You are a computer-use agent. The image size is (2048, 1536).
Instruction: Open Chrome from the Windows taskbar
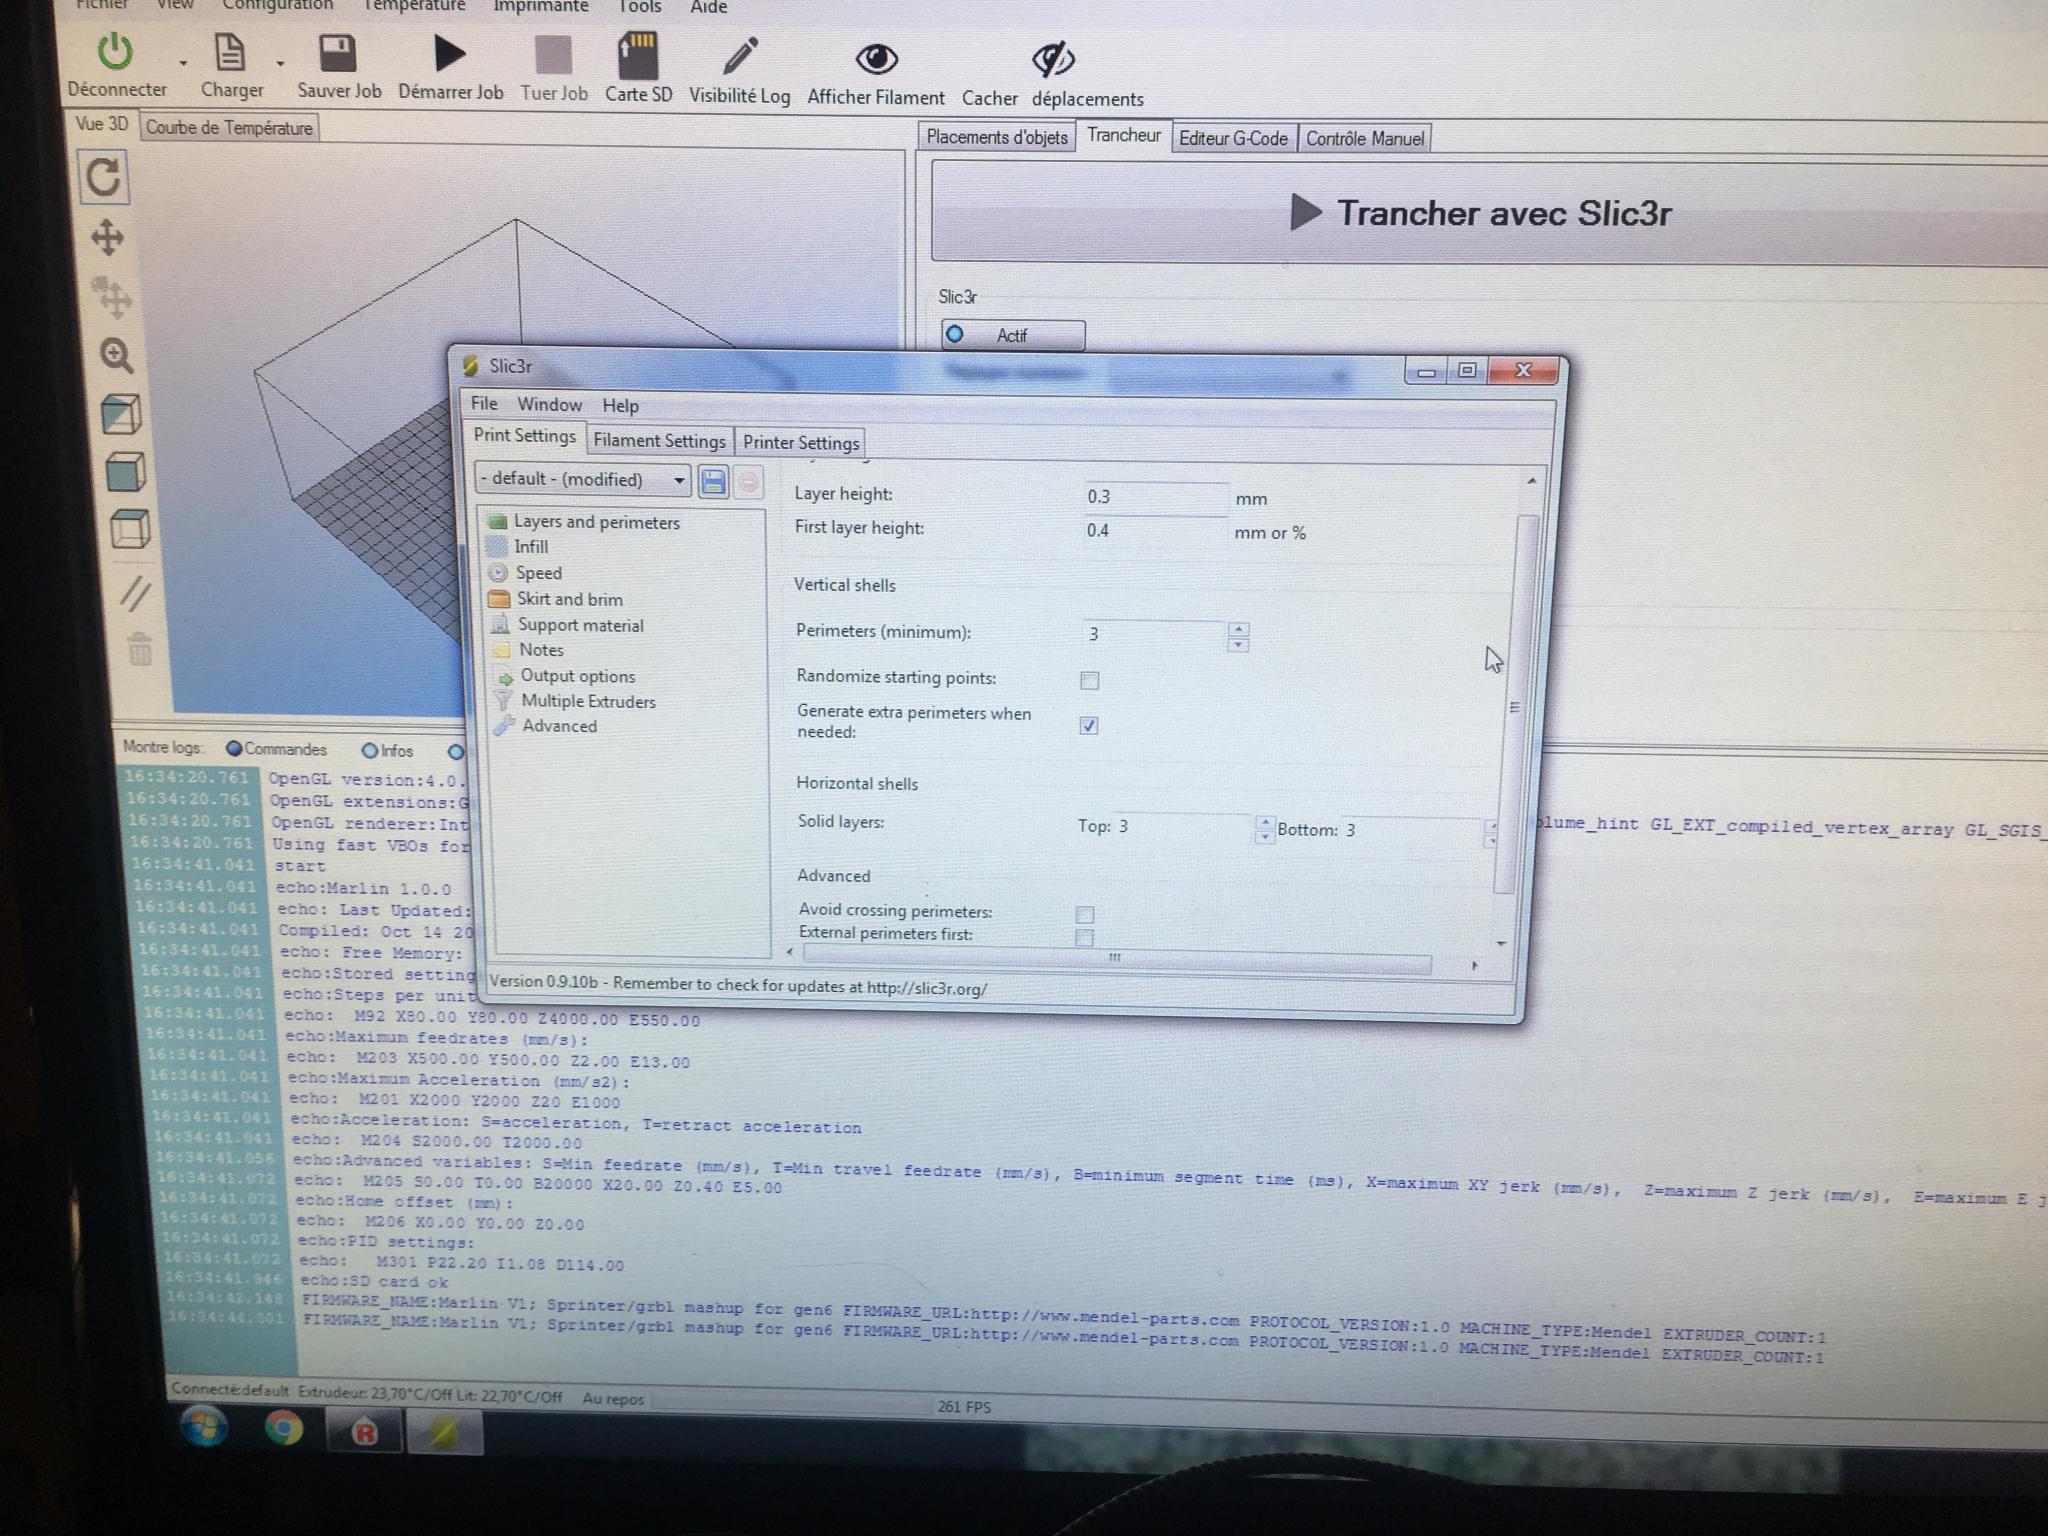click(x=284, y=1430)
